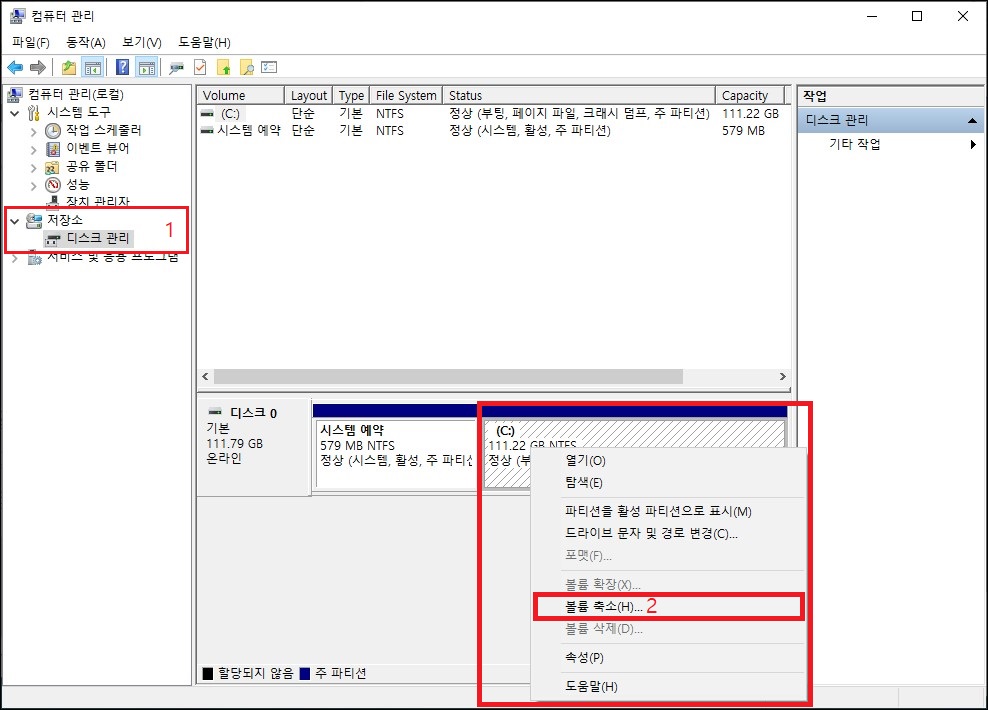Image resolution: width=988 pixels, height=710 pixels.
Task: Expand the 성능 node
Action: pyautogui.click(x=33, y=186)
